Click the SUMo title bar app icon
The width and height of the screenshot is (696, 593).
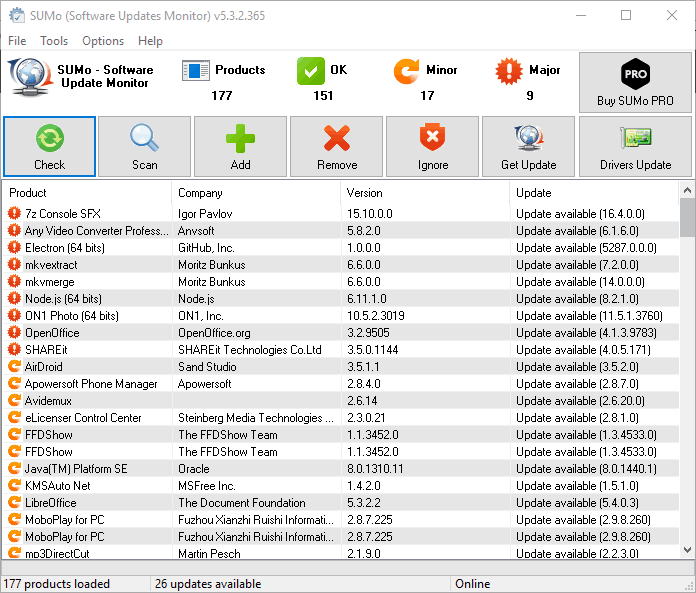(17, 15)
